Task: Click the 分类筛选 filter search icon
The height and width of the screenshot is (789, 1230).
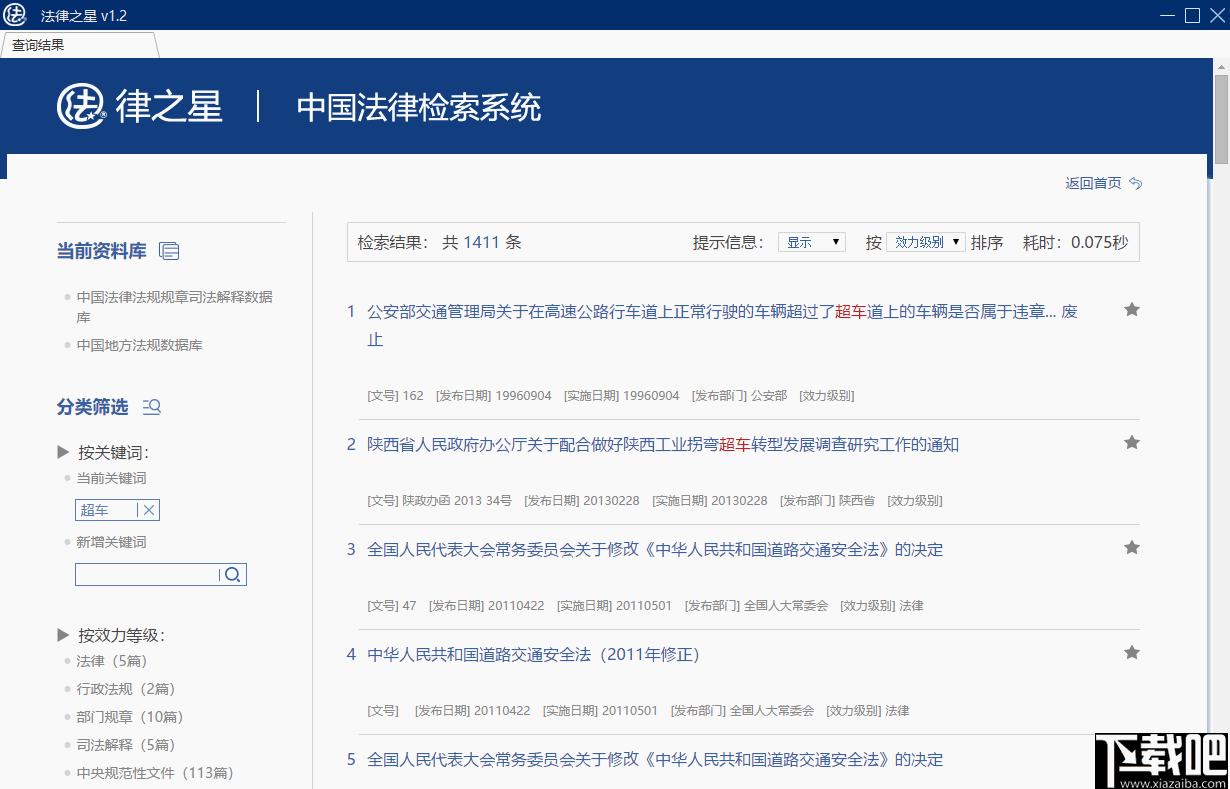Action: pyautogui.click(x=152, y=407)
